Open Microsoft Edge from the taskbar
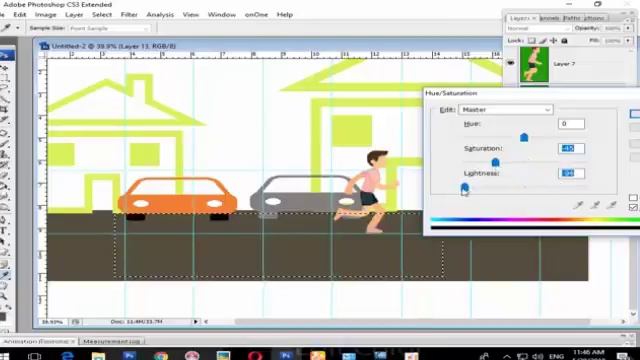This screenshot has width=640, height=360. tap(67, 356)
